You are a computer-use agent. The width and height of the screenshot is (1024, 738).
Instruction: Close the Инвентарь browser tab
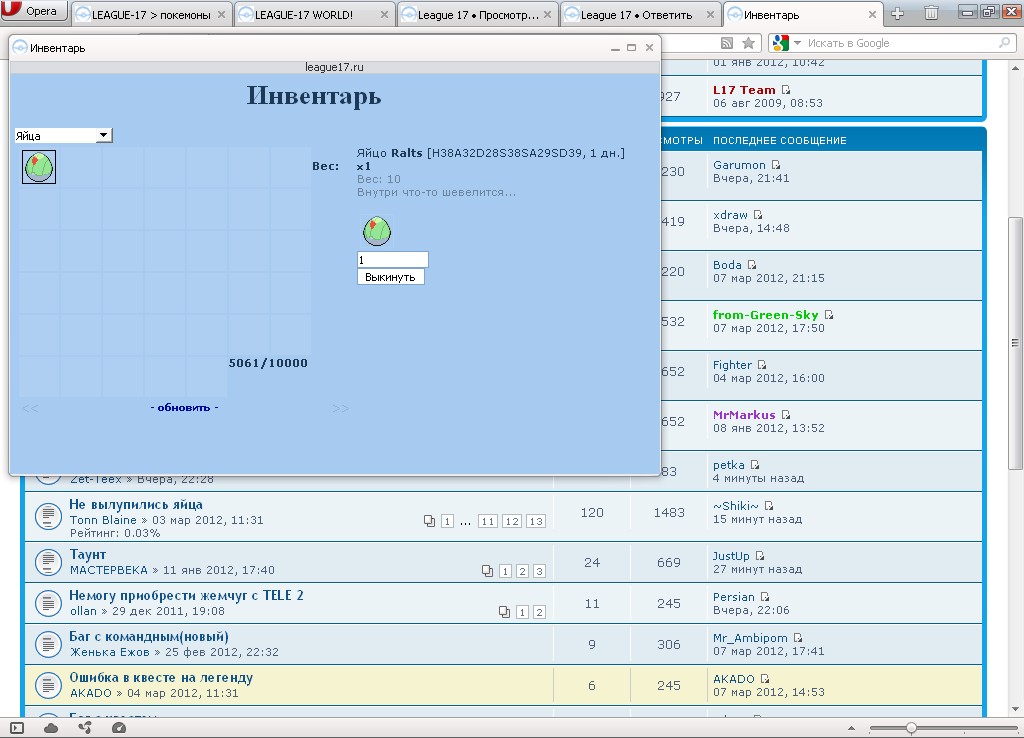tap(872, 14)
